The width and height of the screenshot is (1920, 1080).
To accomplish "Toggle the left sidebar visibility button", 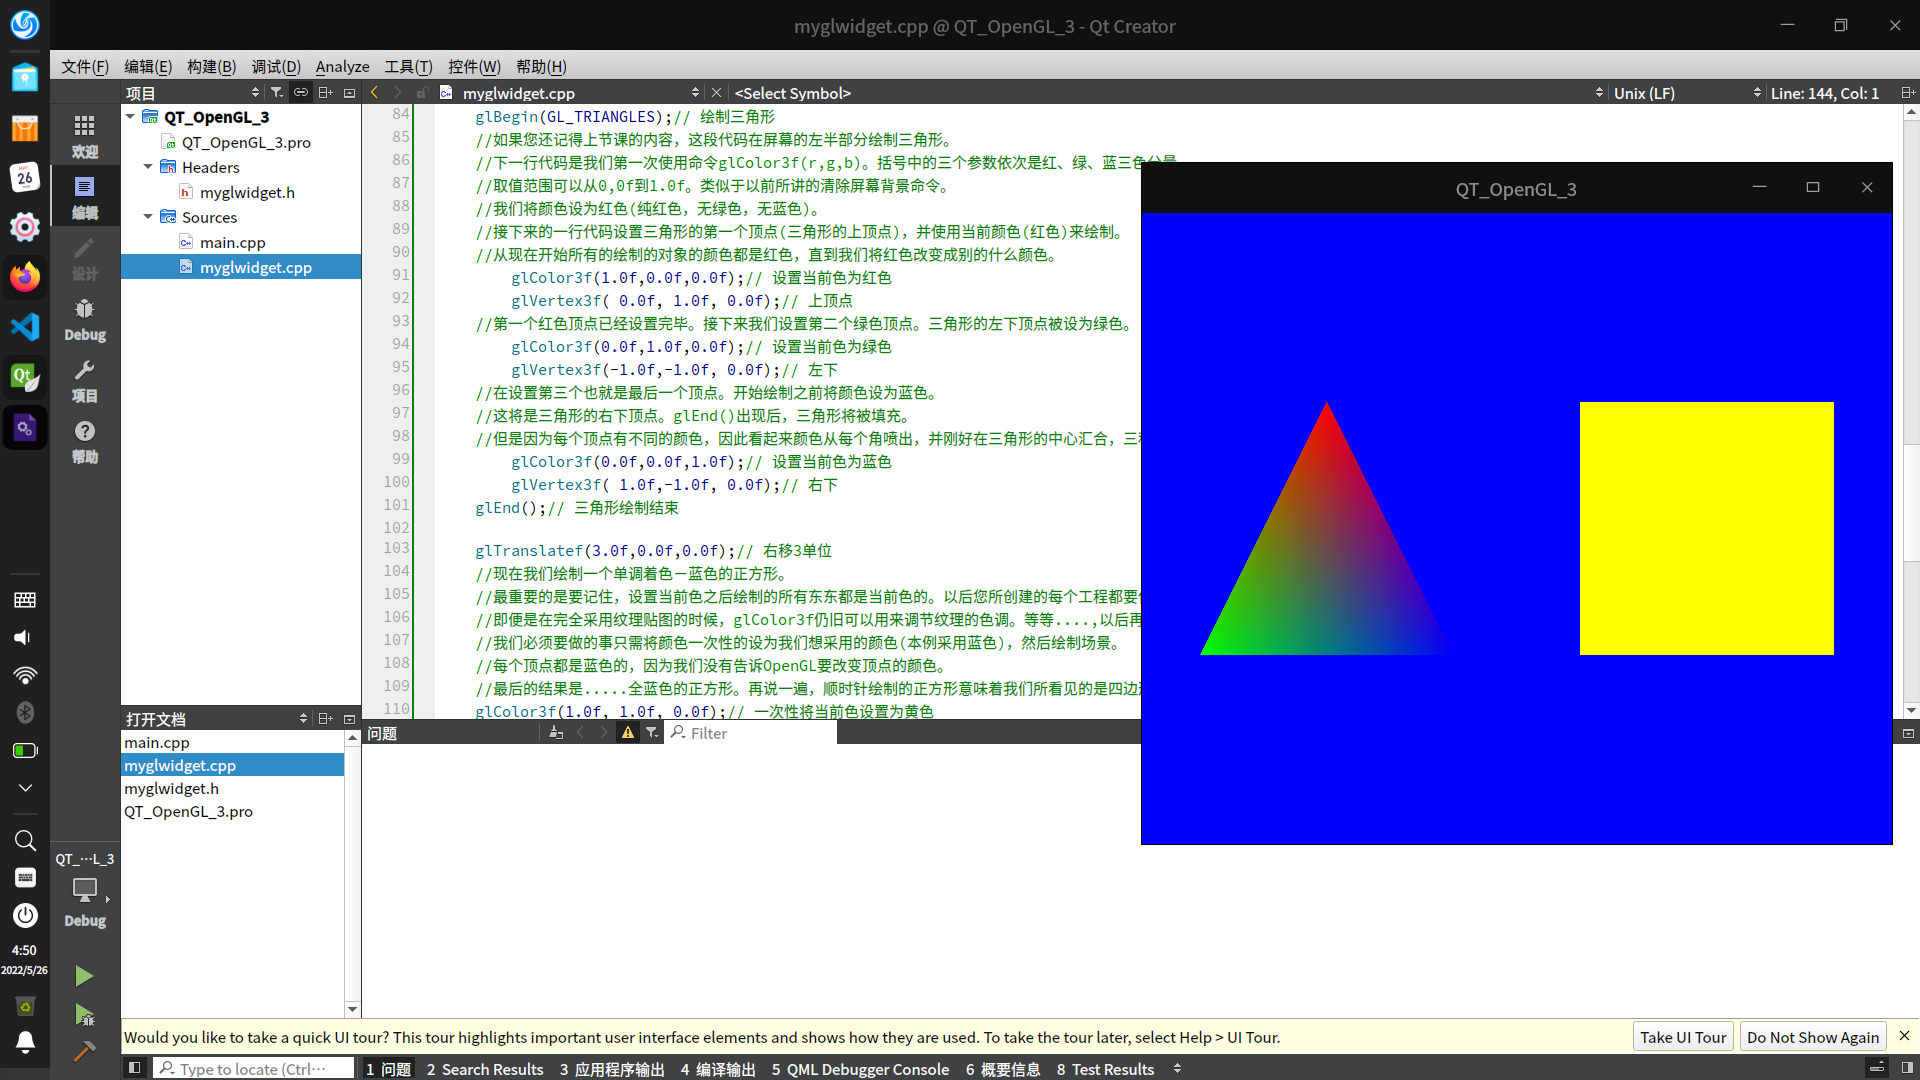I will coord(134,1068).
